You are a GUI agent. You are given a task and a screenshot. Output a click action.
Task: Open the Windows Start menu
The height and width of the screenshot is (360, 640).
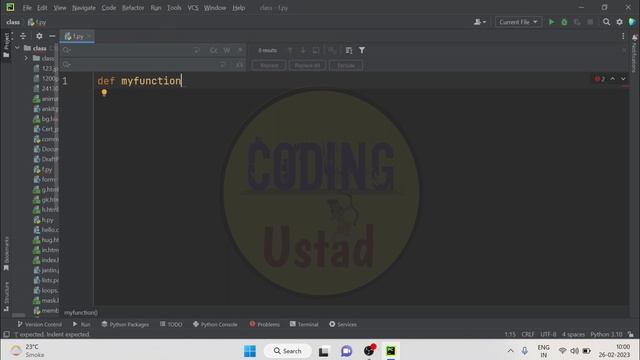click(x=250, y=351)
